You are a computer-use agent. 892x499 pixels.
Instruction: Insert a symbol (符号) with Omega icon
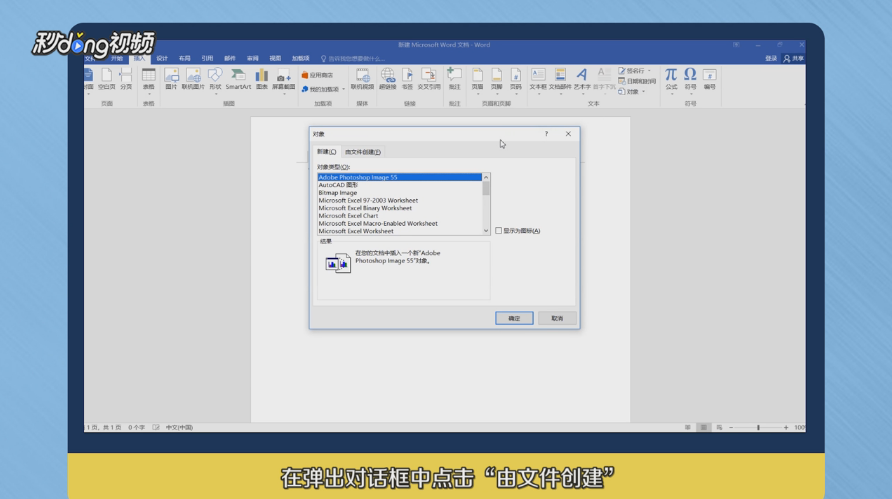(690, 79)
